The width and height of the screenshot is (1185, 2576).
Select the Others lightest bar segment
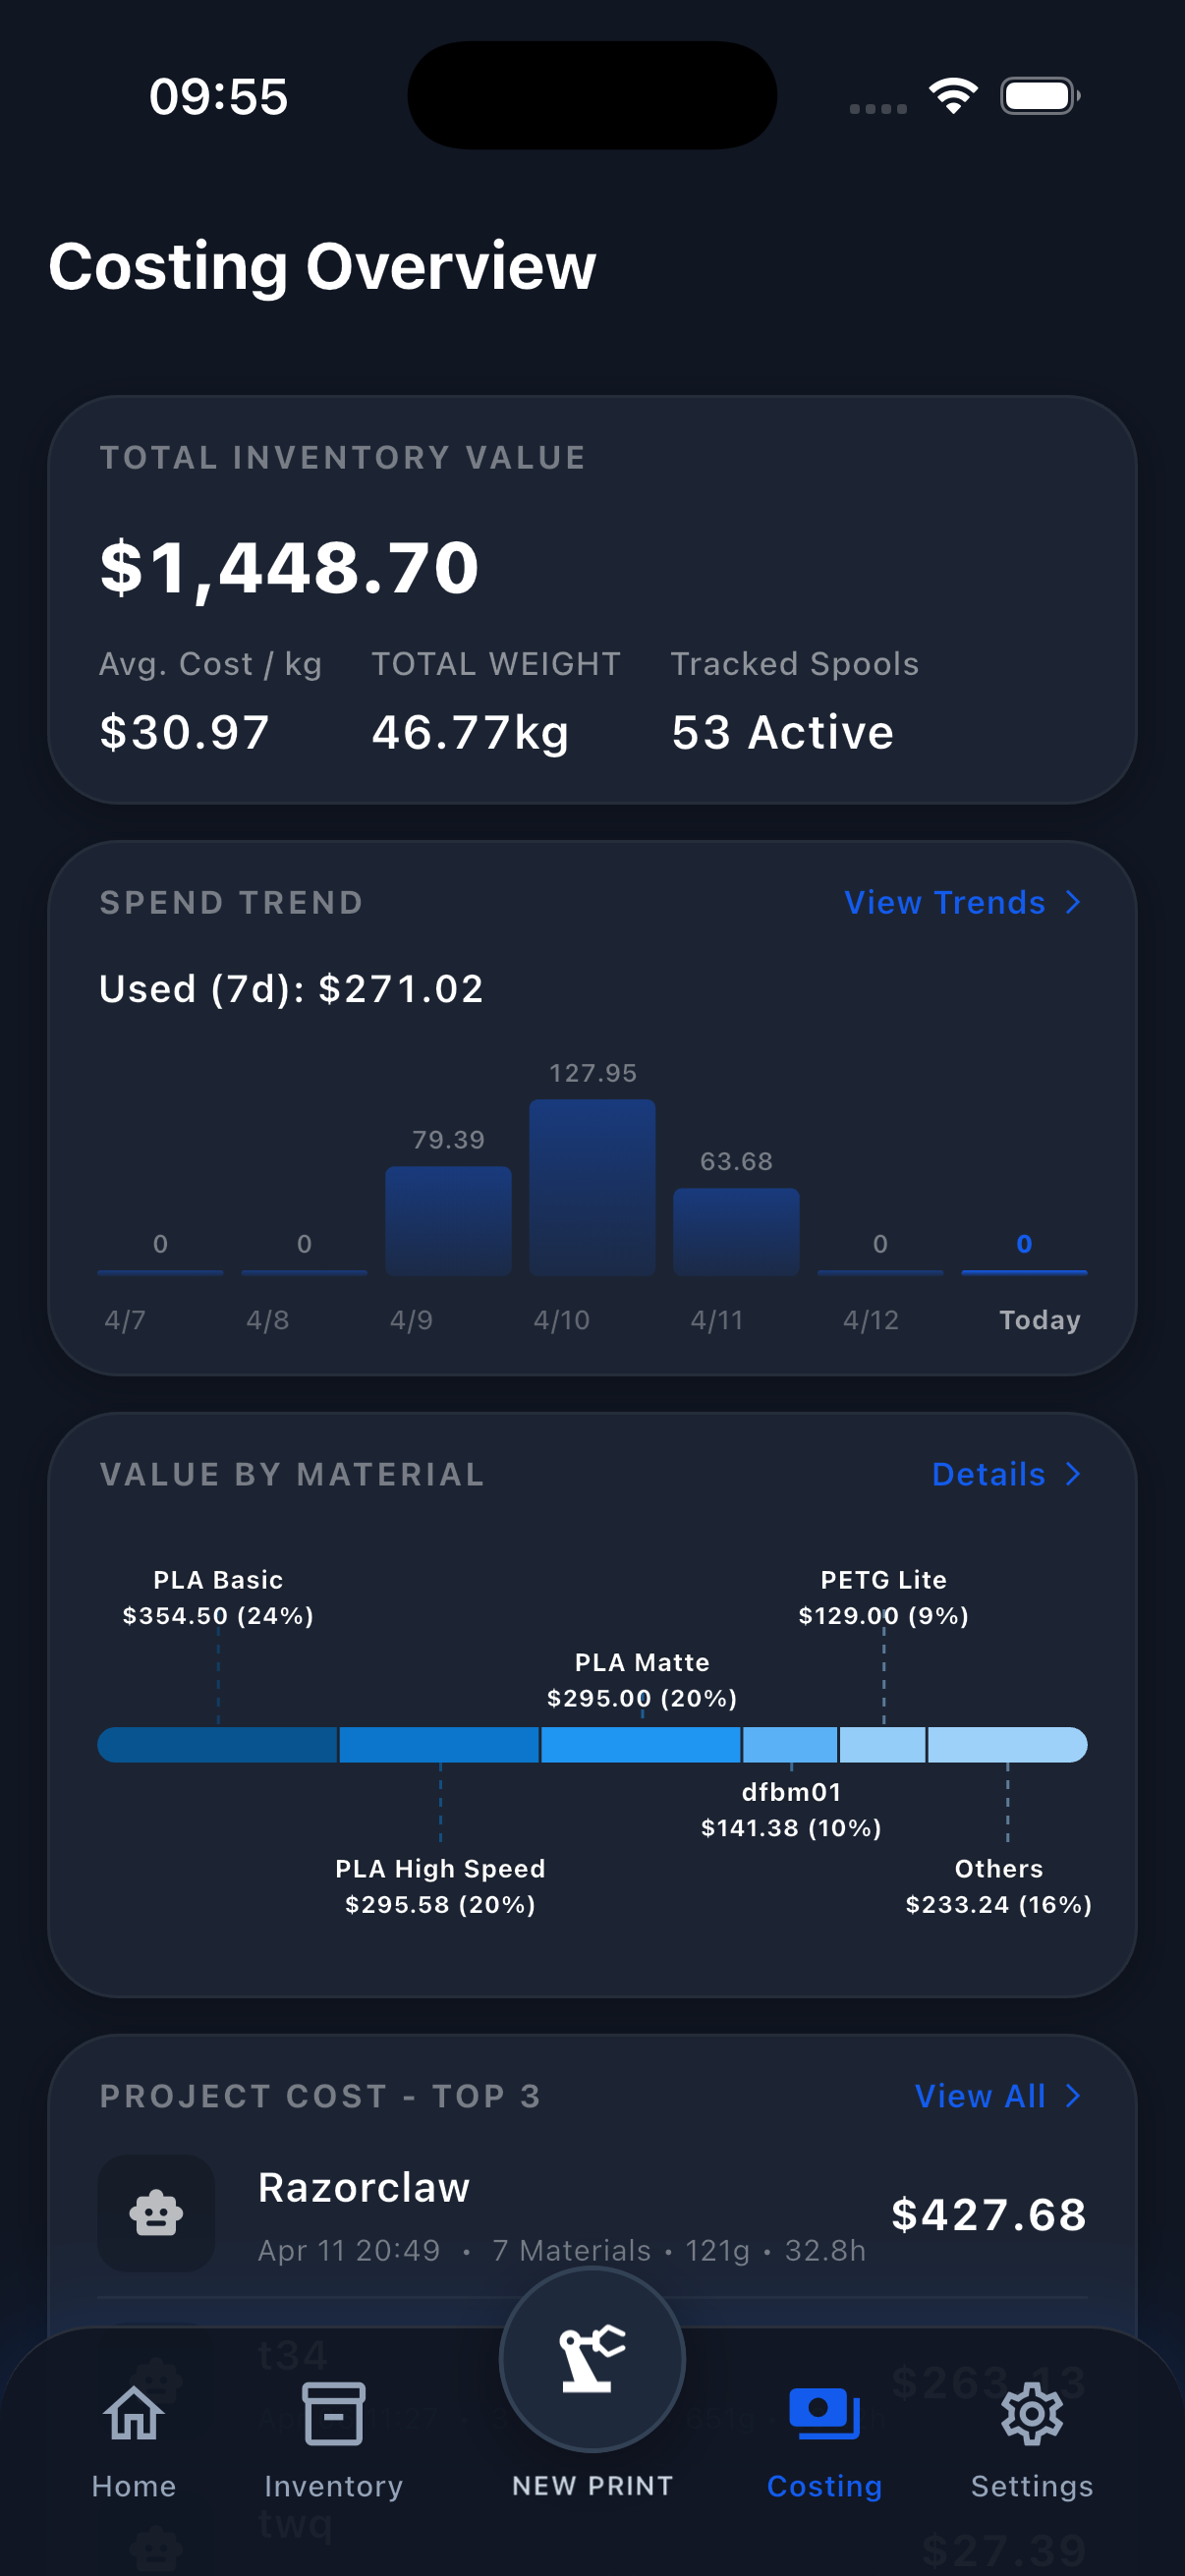coord(1006,1744)
